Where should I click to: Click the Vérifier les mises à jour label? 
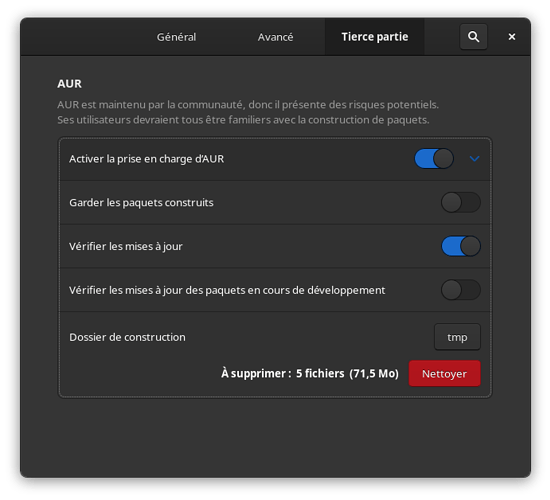pos(126,246)
